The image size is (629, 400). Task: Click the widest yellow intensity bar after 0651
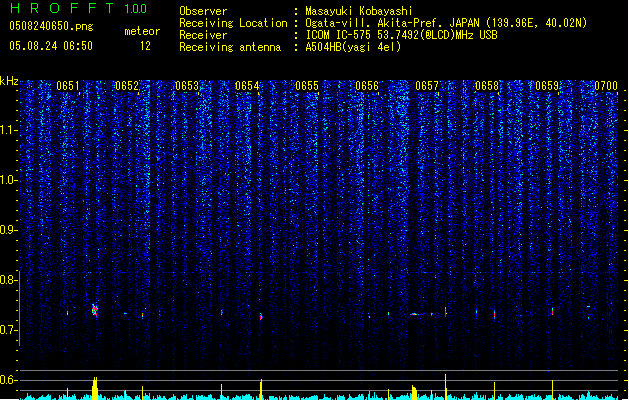point(95,388)
